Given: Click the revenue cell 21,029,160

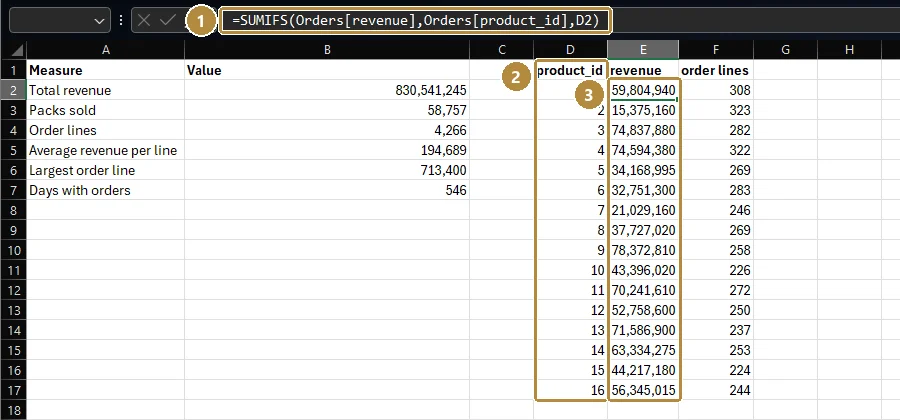Looking at the screenshot, I should (x=643, y=210).
